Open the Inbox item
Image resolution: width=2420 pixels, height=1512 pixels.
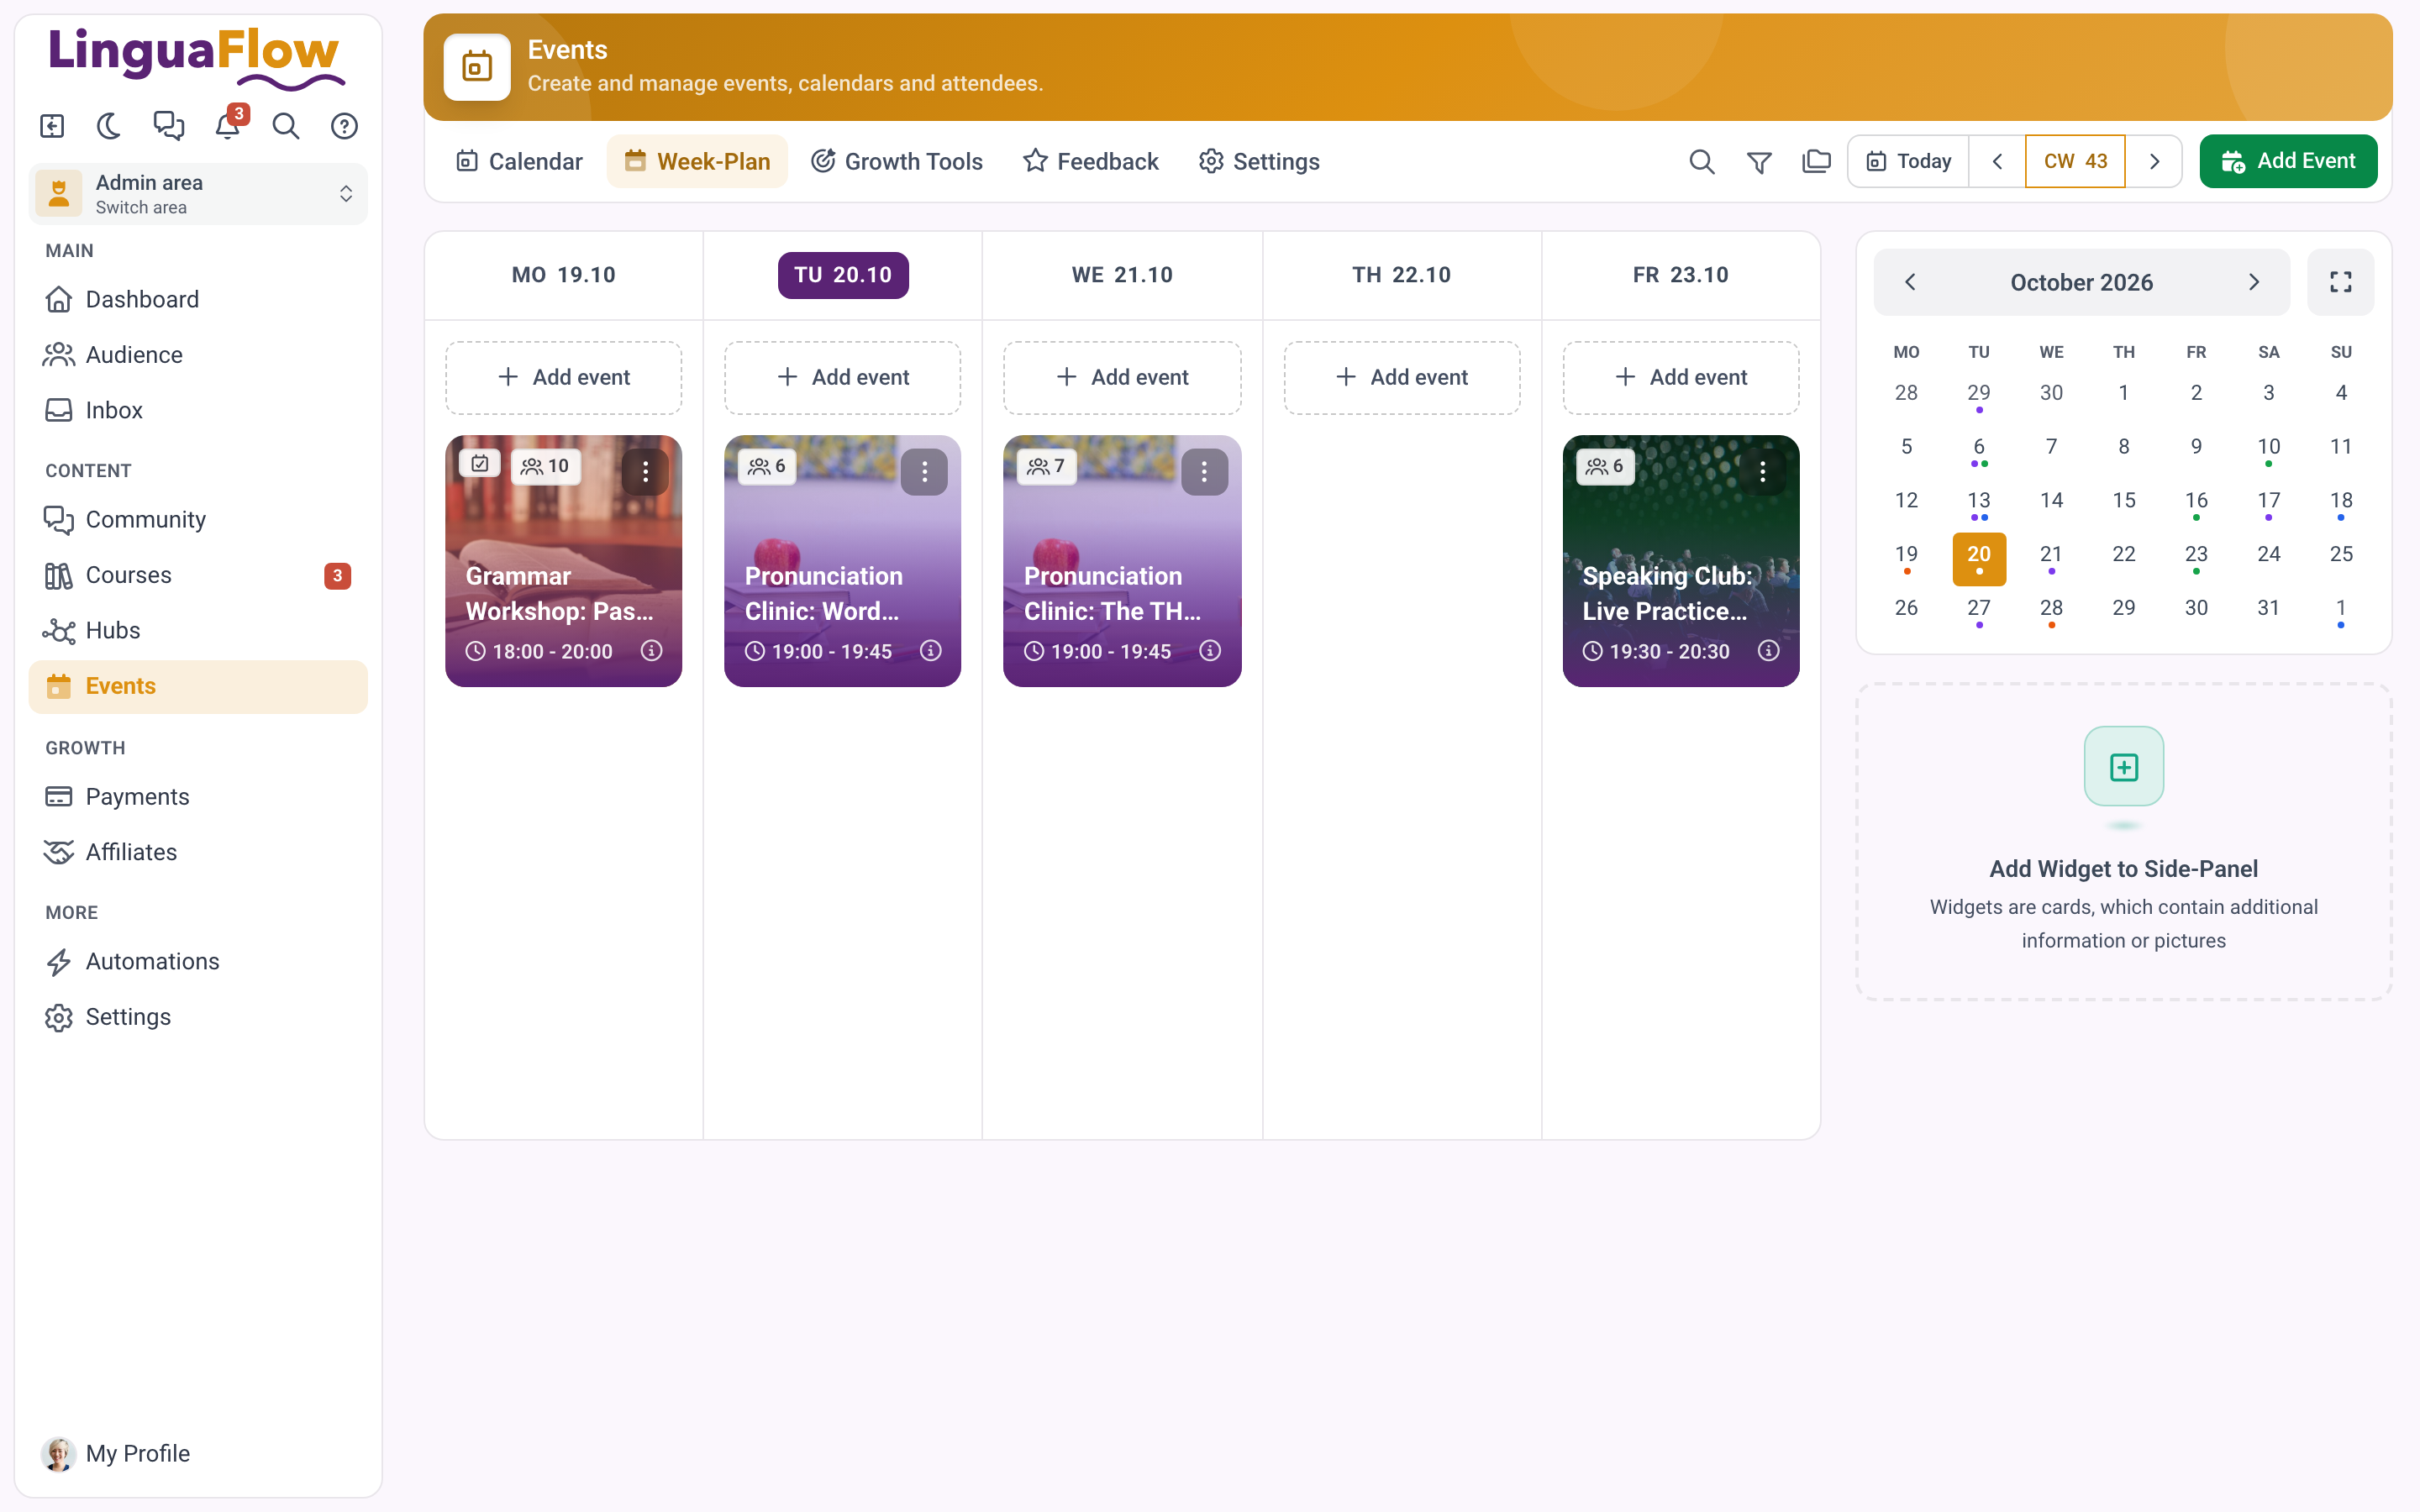click(198, 410)
